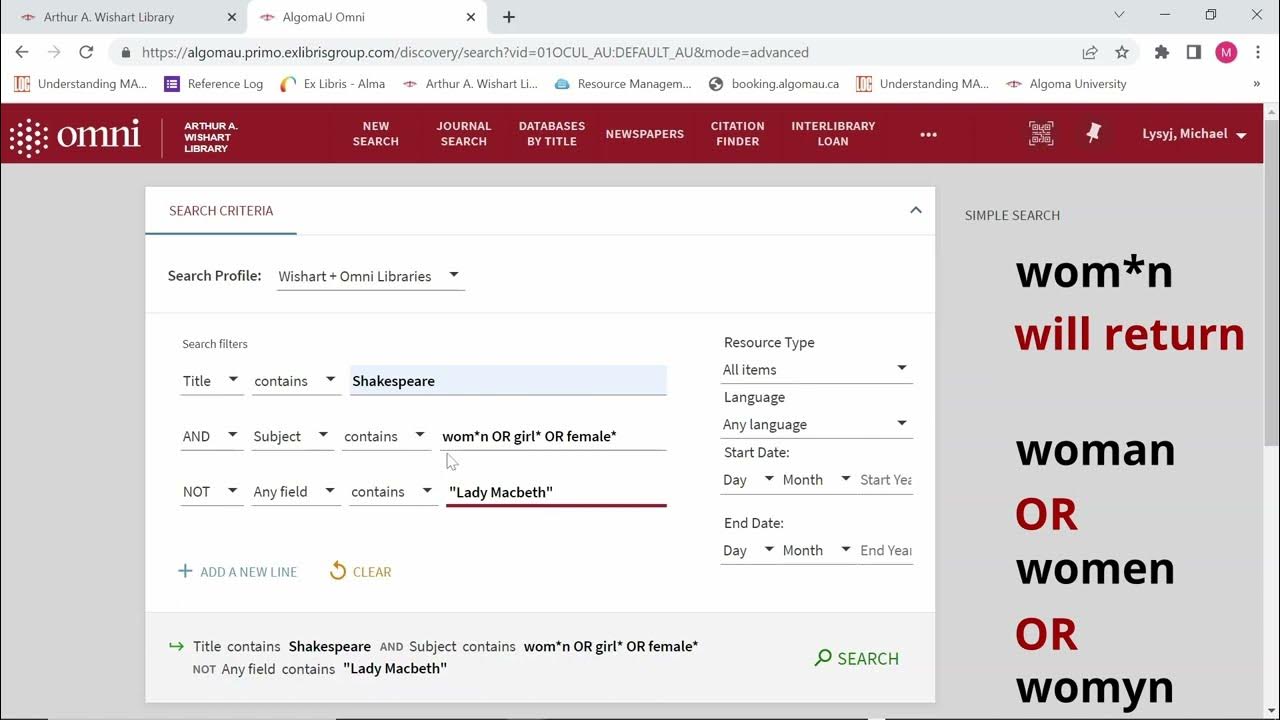Open the first row contains dropdown
Image resolution: width=1280 pixels, height=720 pixels.
pyautogui.click(x=296, y=381)
